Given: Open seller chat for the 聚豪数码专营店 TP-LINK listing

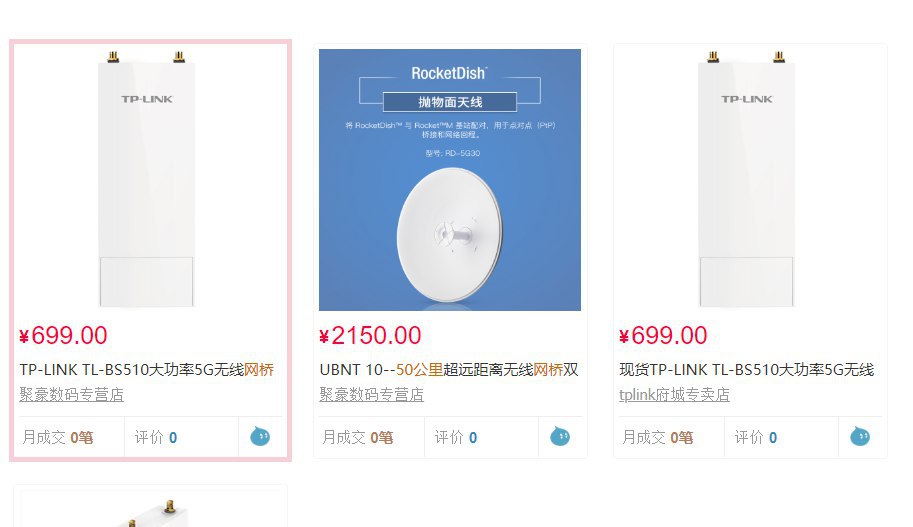Looking at the screenshot, I should [260, 436].
